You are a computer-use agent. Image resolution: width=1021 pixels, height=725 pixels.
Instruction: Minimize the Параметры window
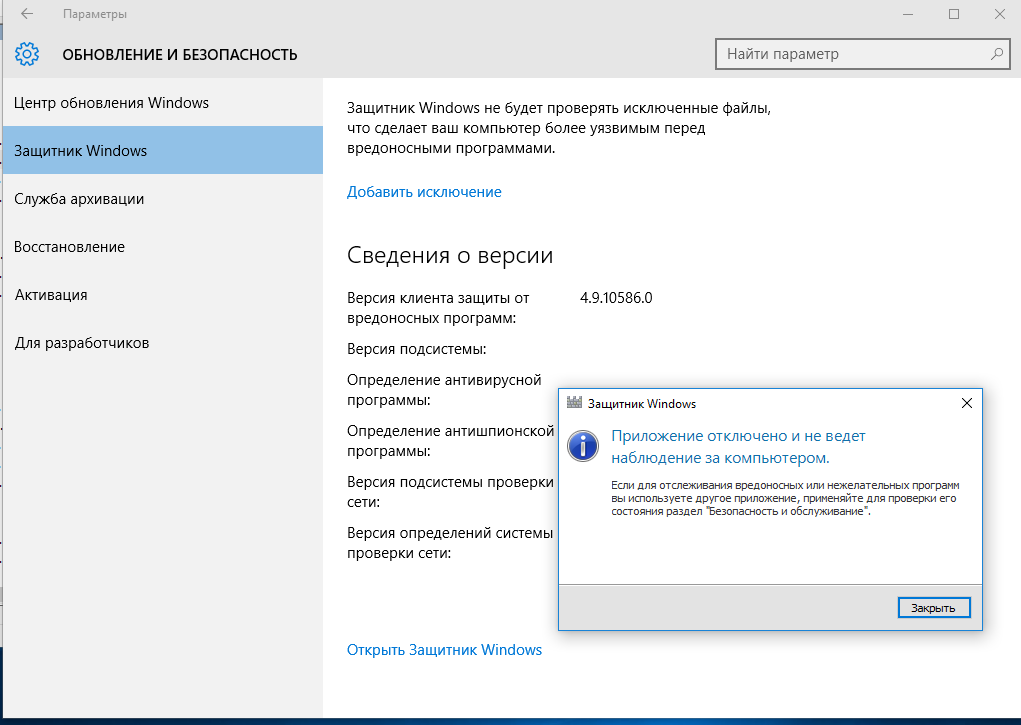click(907, 14)
